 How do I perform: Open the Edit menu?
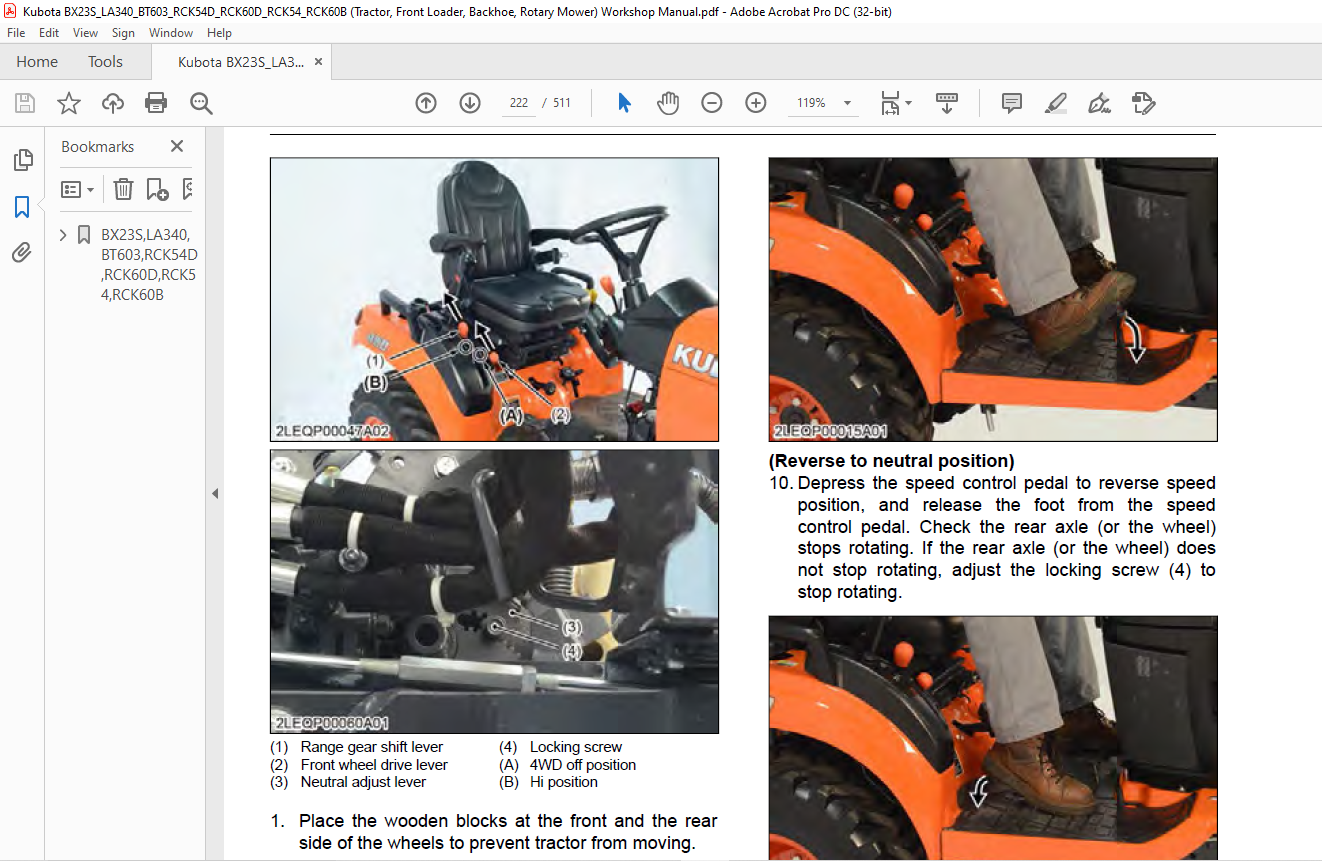tap(49, 33)
